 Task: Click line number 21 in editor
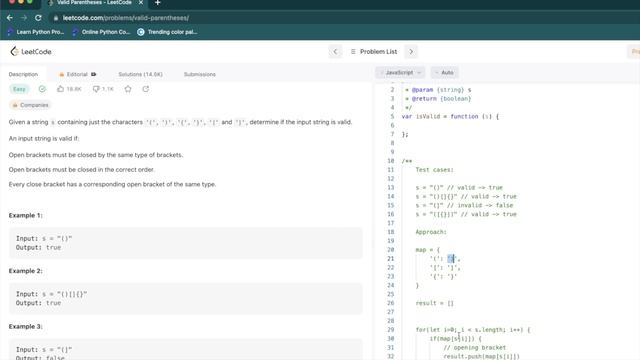pyautogui.click(x=391, y=259)
